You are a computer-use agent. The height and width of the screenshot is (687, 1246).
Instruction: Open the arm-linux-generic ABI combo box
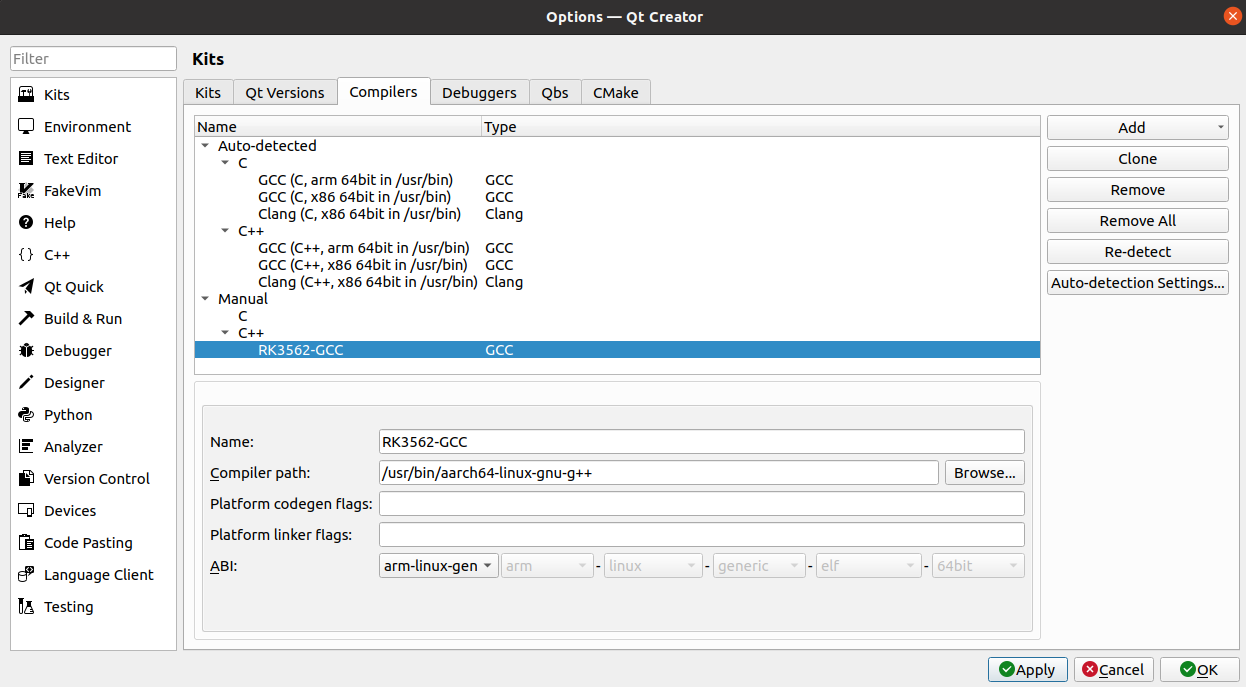click(x=439, y=566)
